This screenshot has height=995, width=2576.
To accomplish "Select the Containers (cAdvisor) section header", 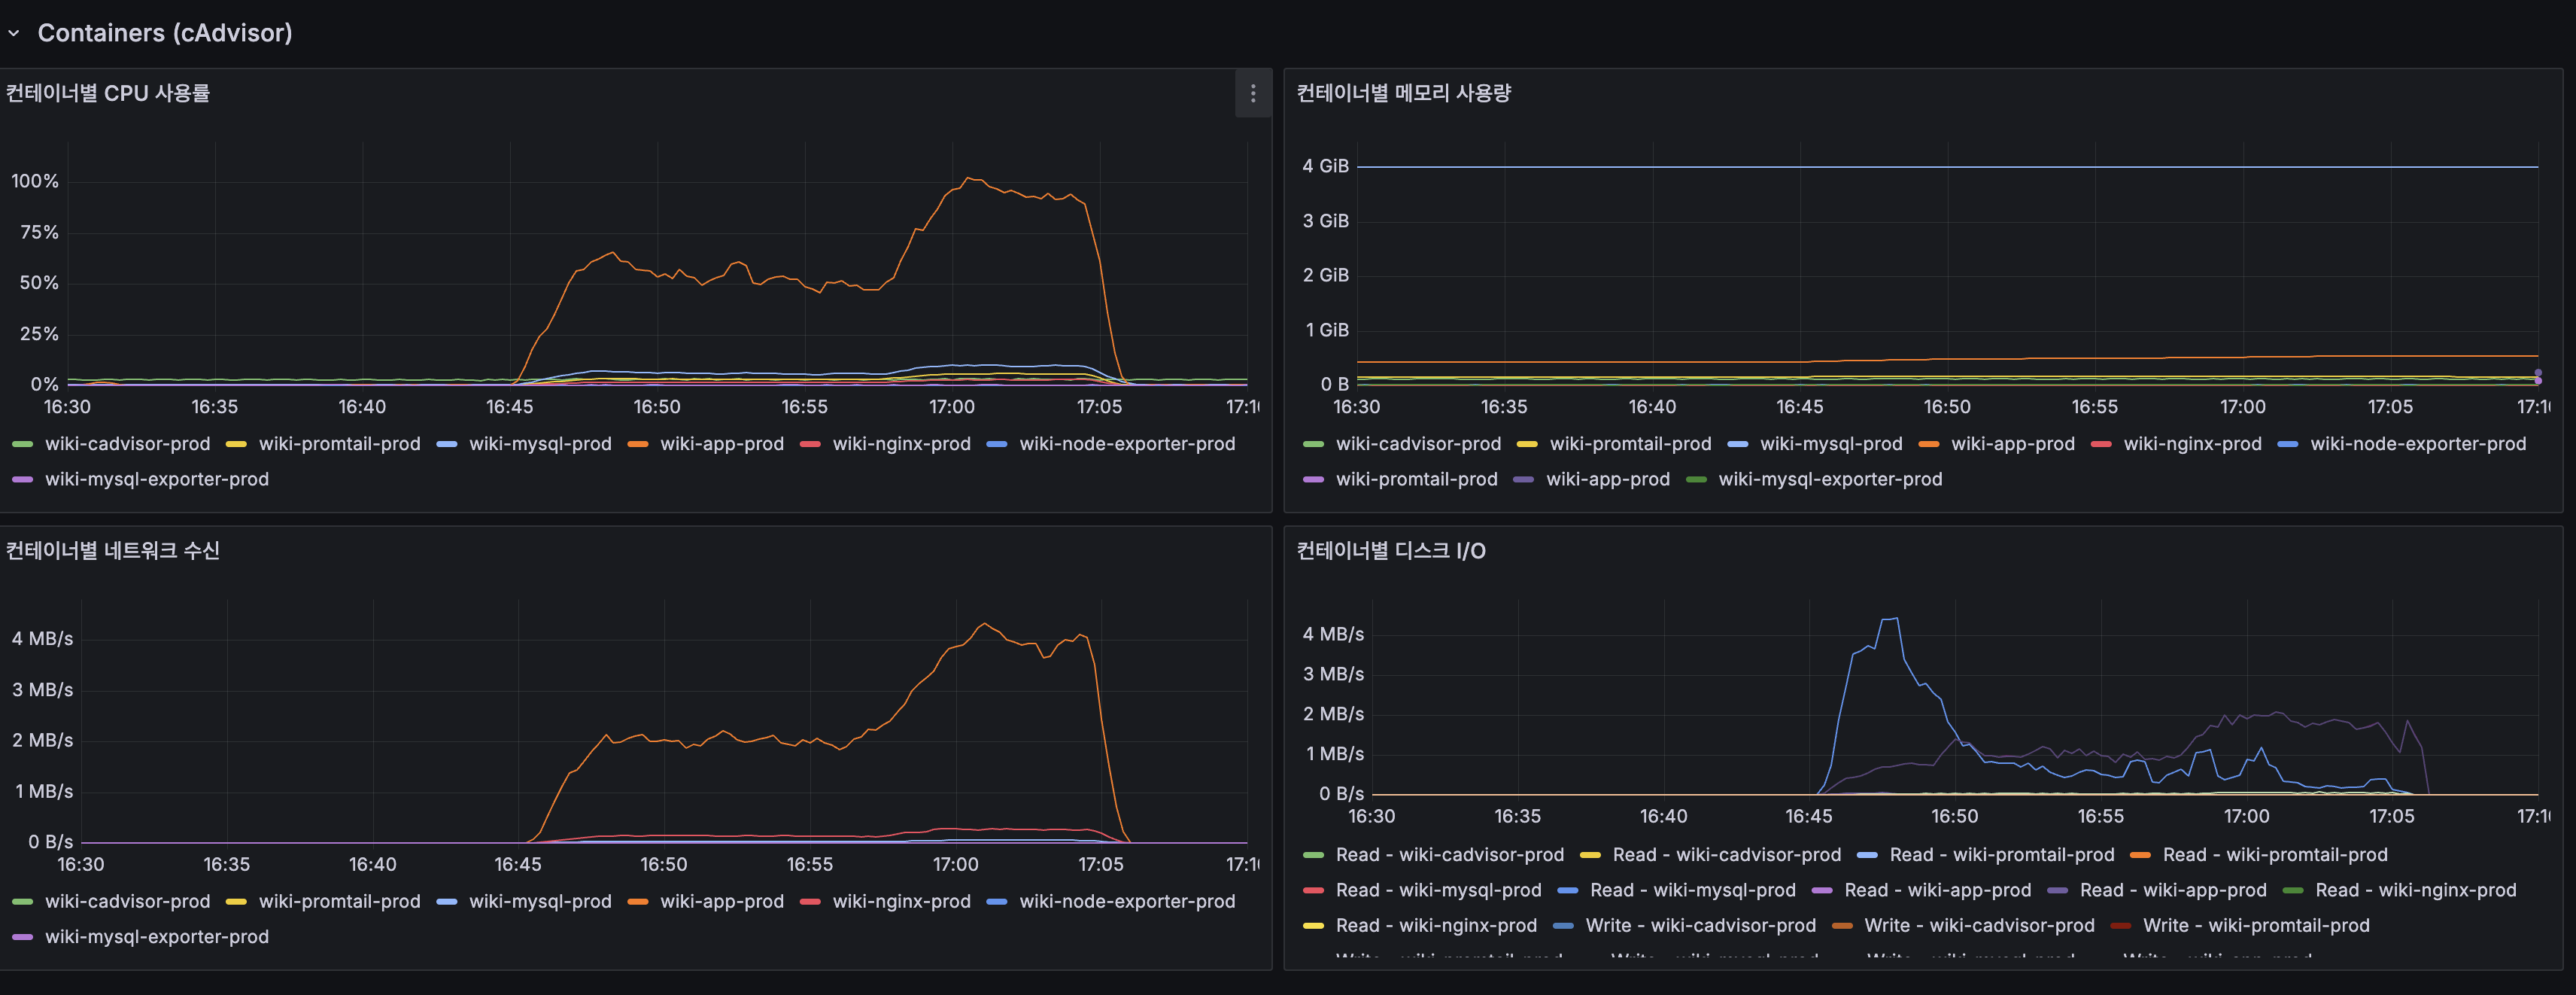I will click(165, 33).
